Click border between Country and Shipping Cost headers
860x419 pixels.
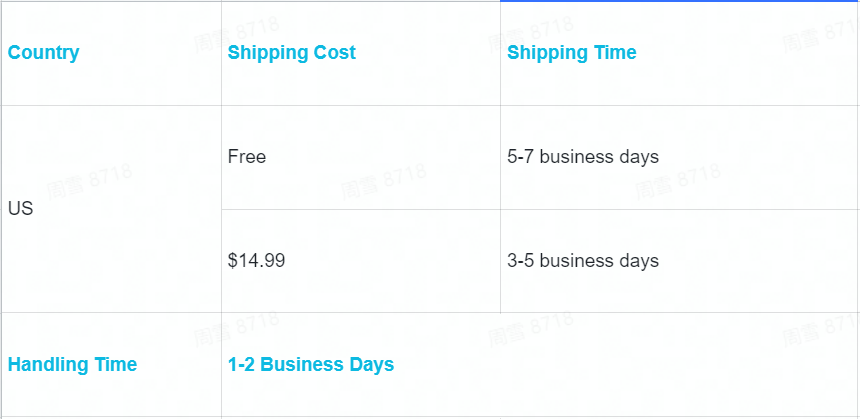coord(222,53)
